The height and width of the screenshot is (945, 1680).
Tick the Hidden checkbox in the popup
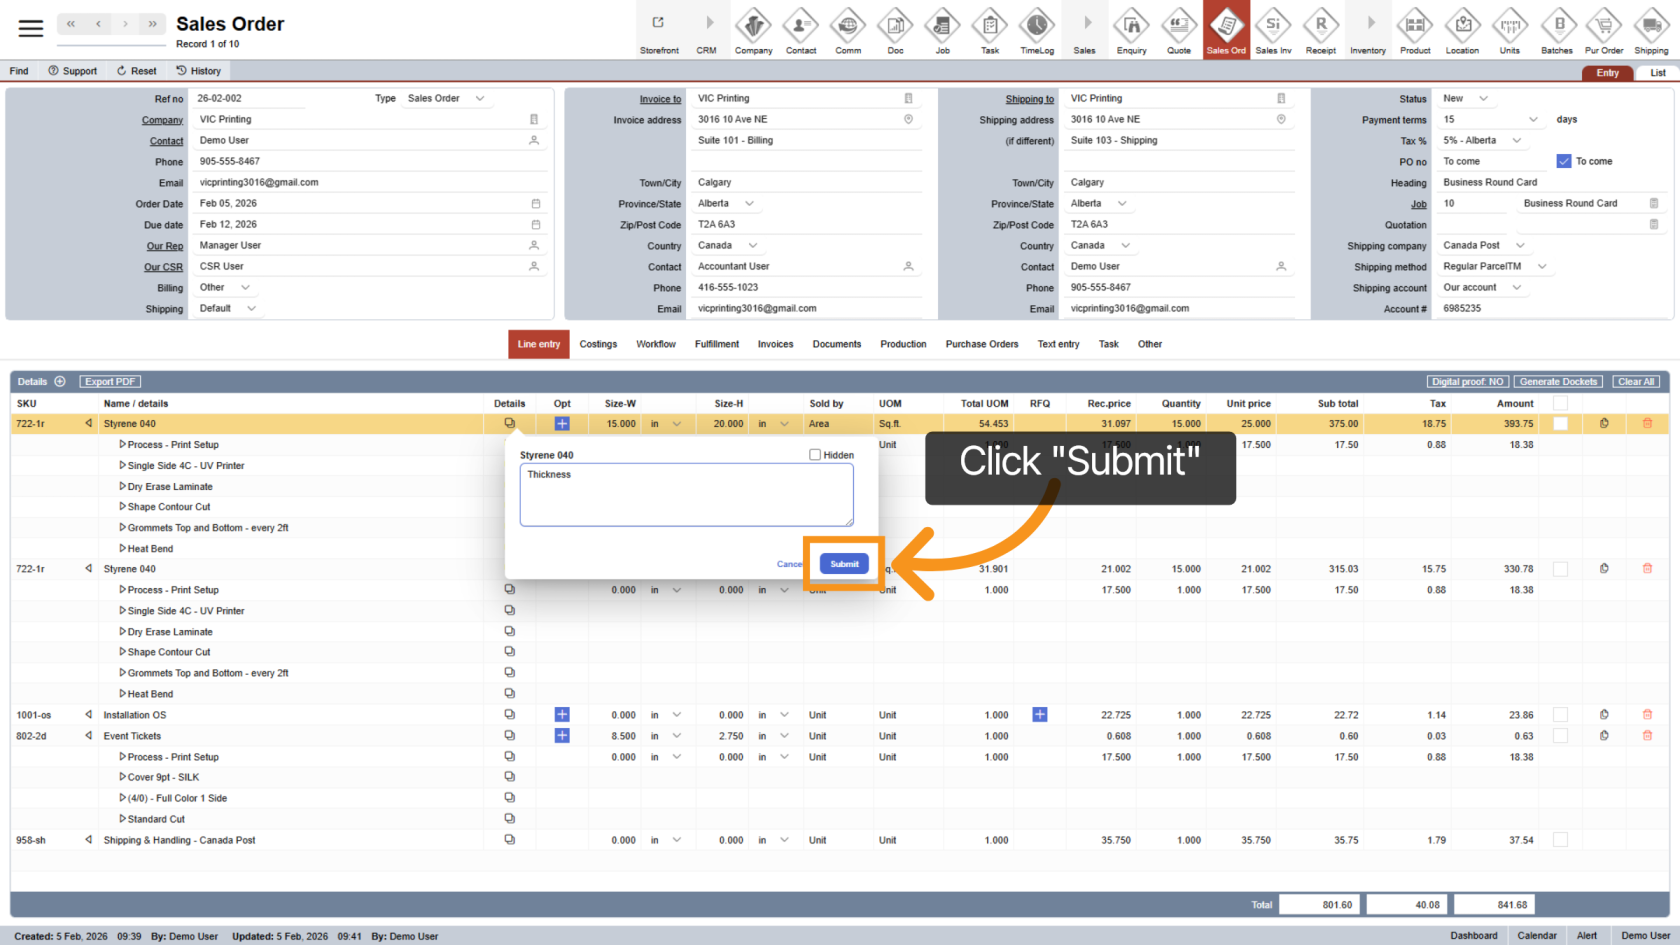pos(815,455)
